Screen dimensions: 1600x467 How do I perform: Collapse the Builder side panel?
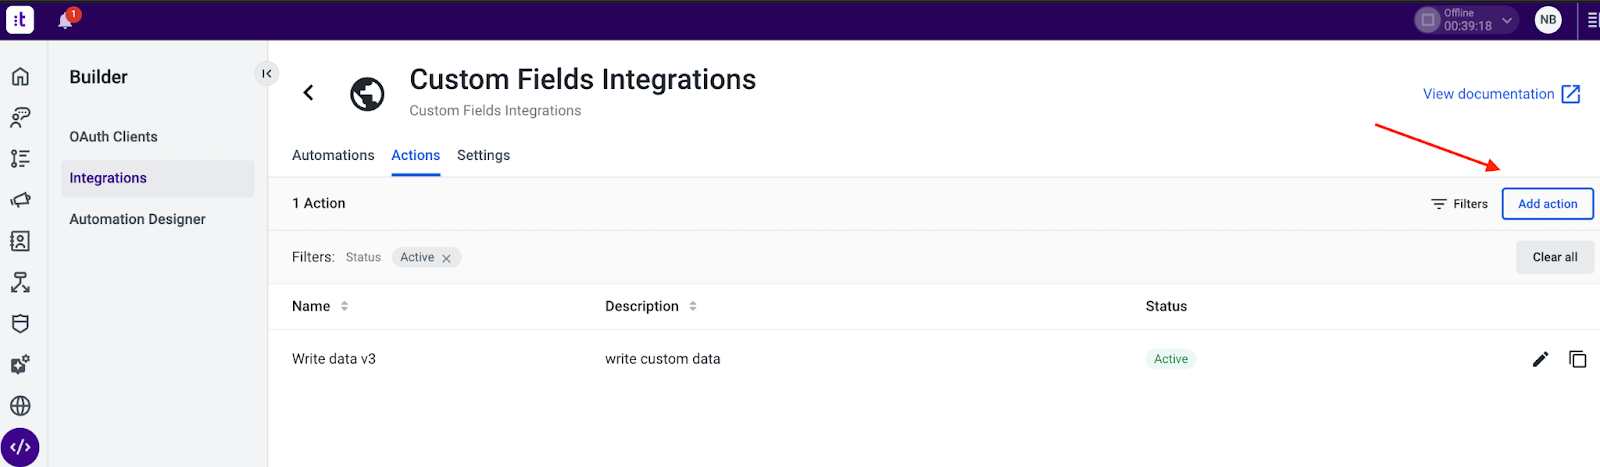[267, 73]
